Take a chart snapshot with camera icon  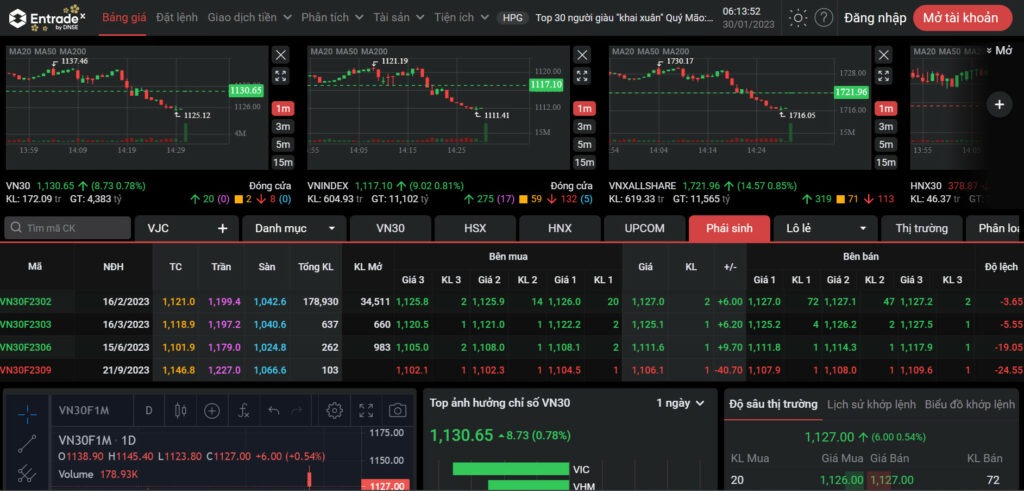click(397, 410)
